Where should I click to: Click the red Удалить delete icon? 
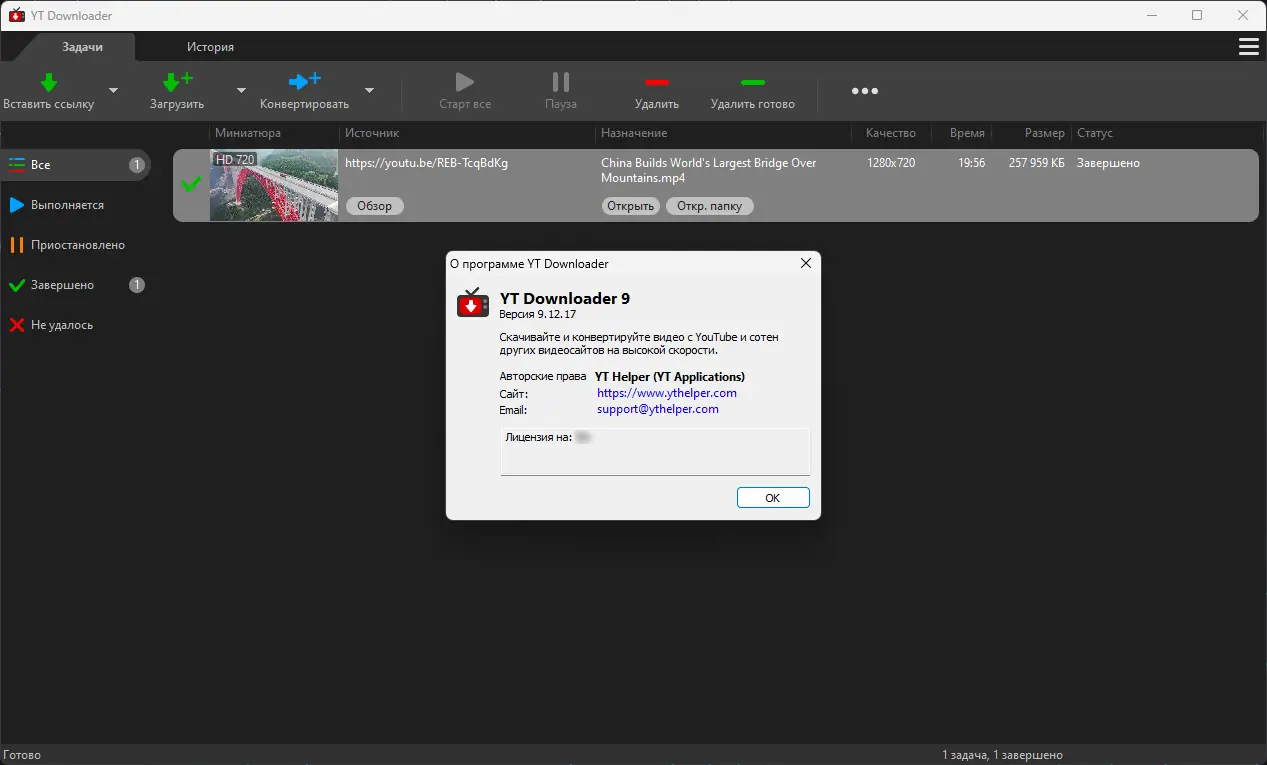coord(656,82)
